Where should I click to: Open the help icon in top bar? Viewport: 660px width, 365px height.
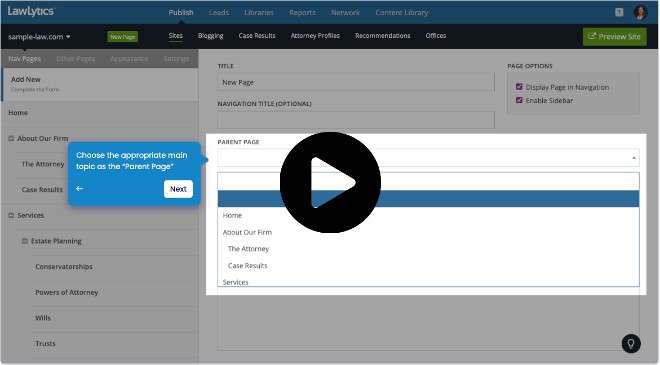pos(619,12)
